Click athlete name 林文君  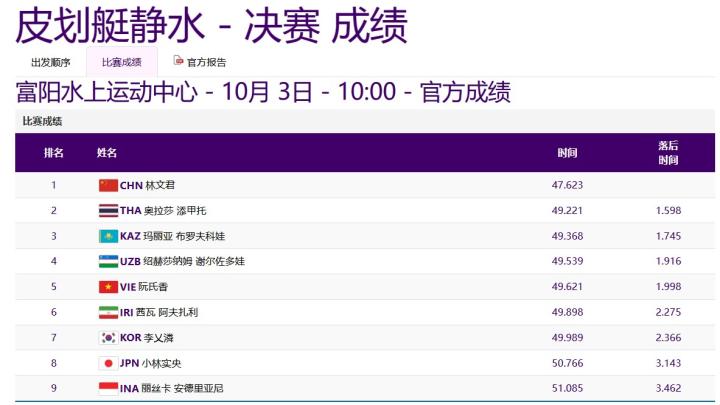click(160, 185)
